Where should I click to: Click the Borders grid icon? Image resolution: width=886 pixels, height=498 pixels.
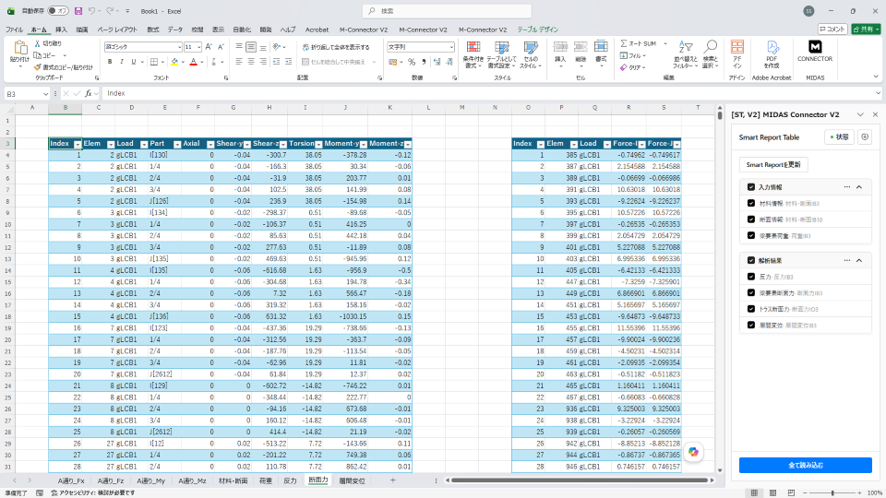pyautogui.click(x=154, y=62)
